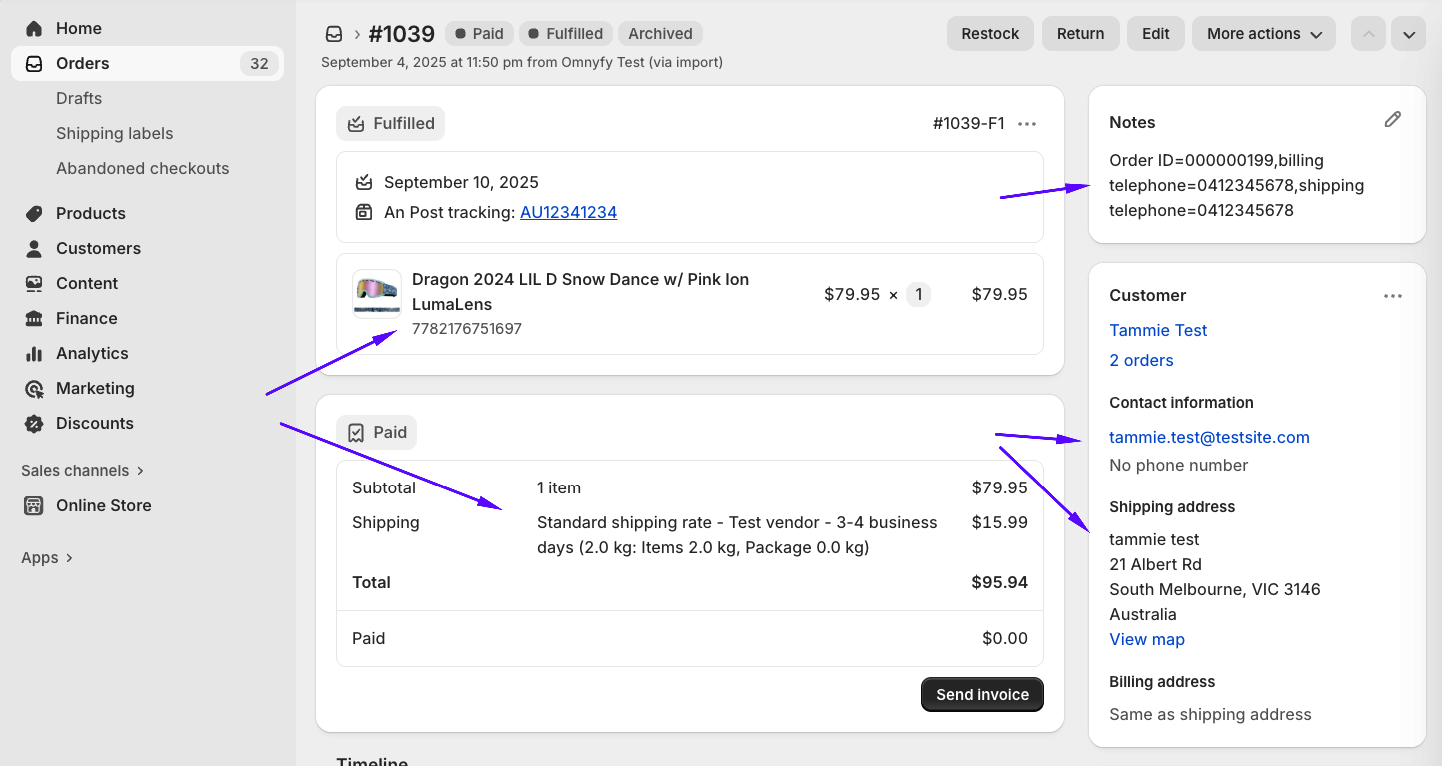Click the orders inbox breadcrumb icon
The width and height of the screenshot is (1442, 766).
pos(334,34)
